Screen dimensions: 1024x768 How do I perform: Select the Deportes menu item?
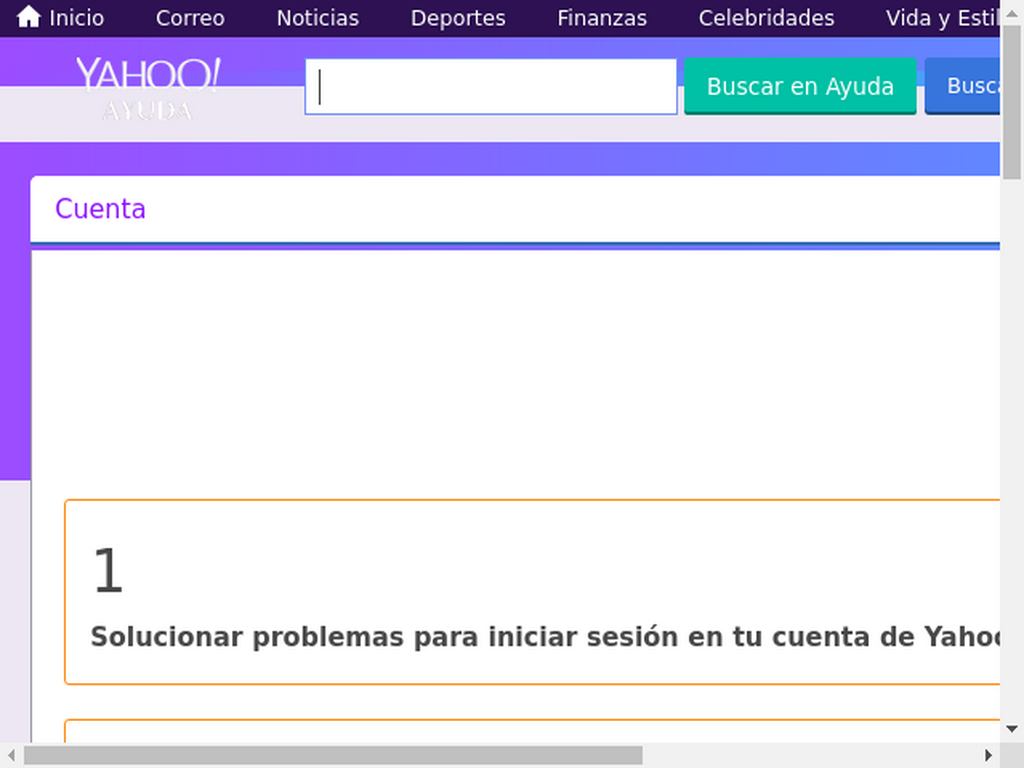point(458,18)
